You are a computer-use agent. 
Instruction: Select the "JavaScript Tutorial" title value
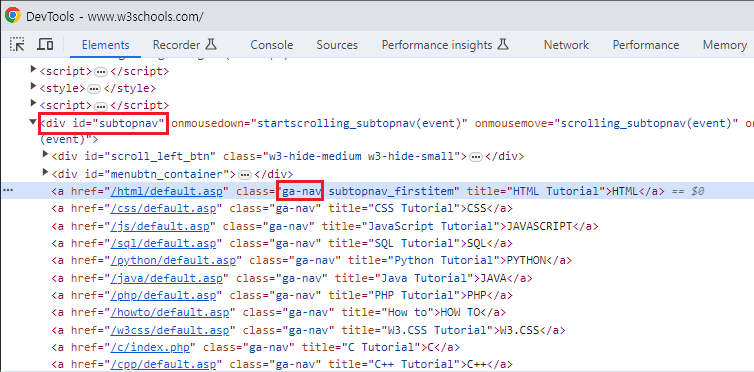click(430, 226)
